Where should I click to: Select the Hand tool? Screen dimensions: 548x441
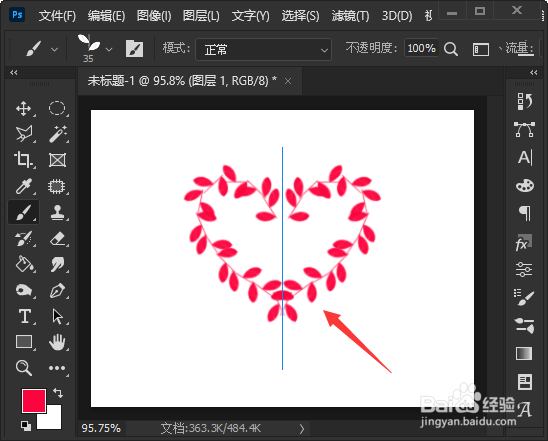(x=57, y=342)
